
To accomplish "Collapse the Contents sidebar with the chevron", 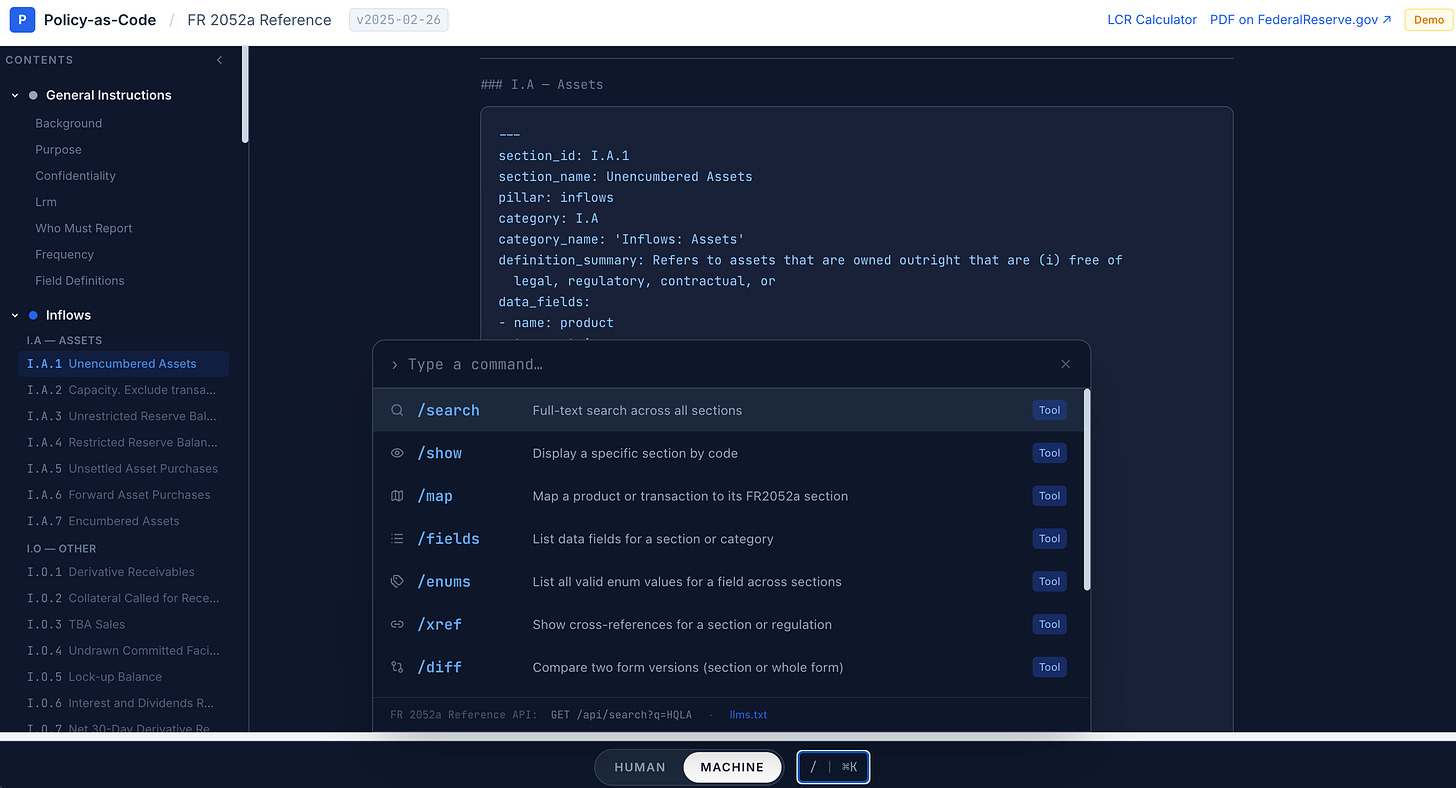I will pos(220,60).
